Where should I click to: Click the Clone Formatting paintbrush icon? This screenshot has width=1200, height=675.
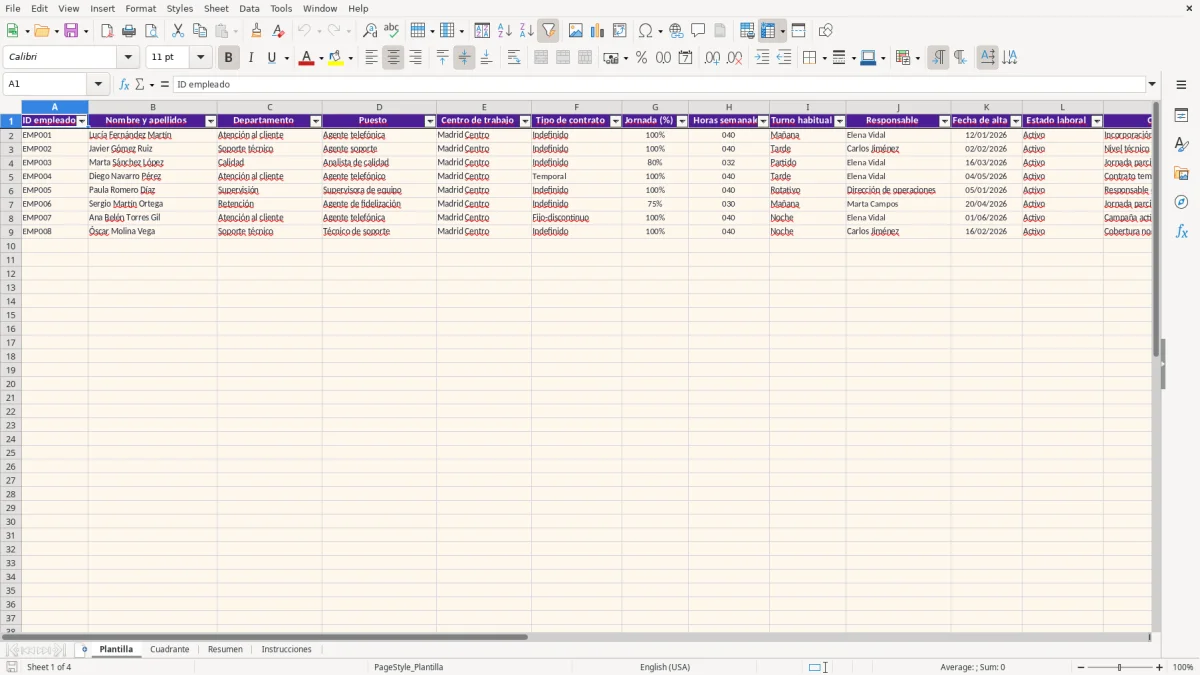pos(257,31)
